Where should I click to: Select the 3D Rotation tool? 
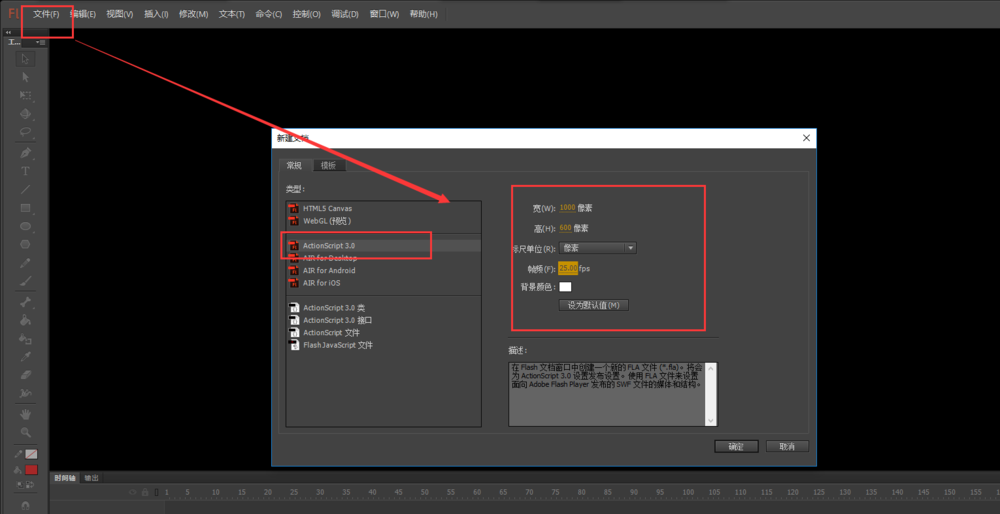click(x=26, y=114)
